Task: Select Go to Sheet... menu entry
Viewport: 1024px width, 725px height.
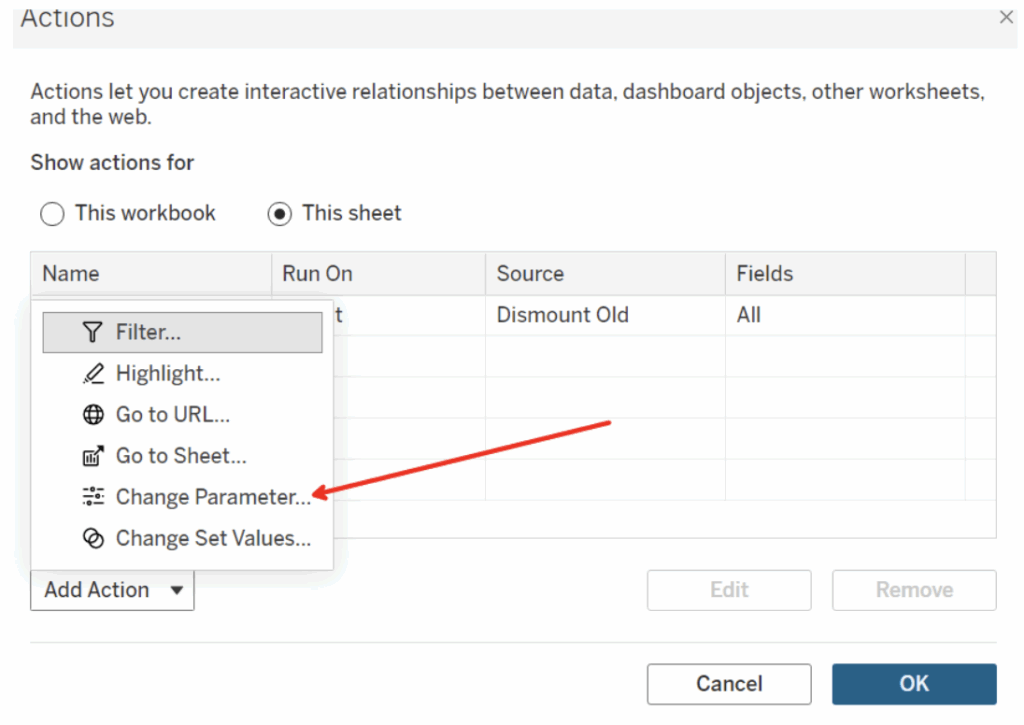Action: [182, 456]
